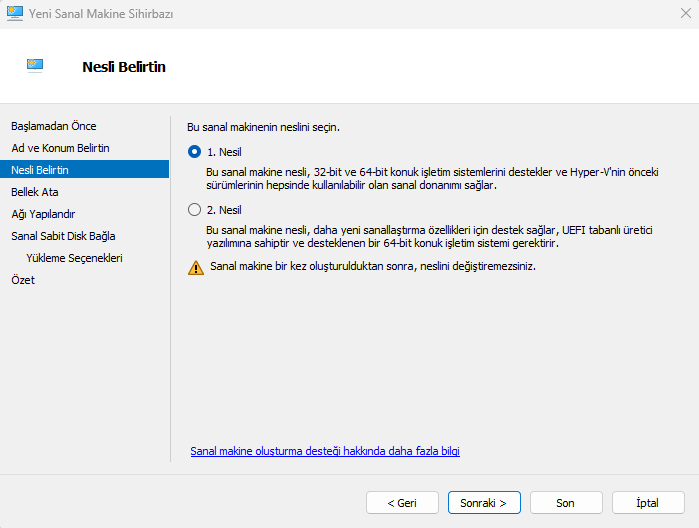Click the wizard icon in the title bar
Screen dimensions: 699x528
[15, 14]
